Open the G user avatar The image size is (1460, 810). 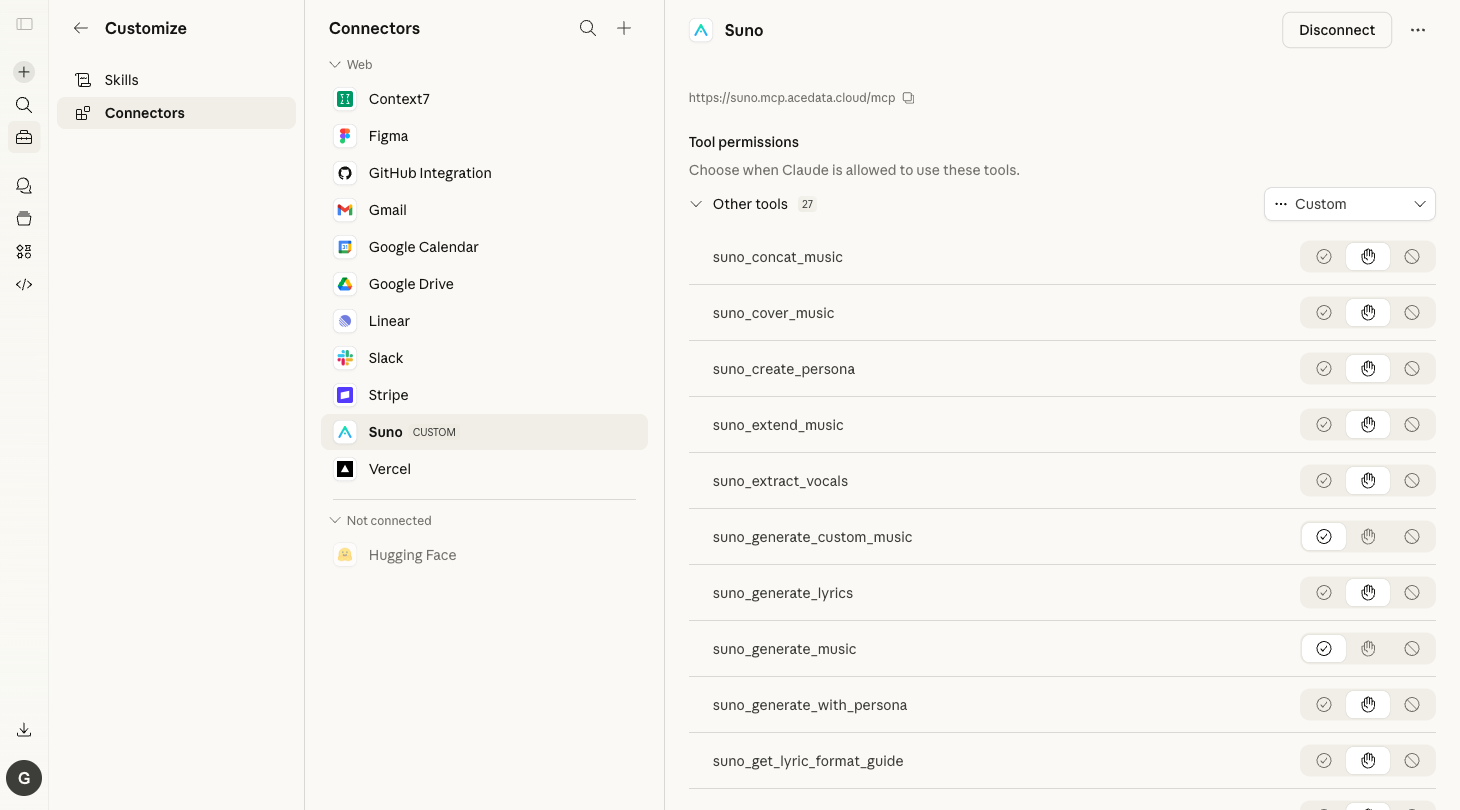click(24, 778)
